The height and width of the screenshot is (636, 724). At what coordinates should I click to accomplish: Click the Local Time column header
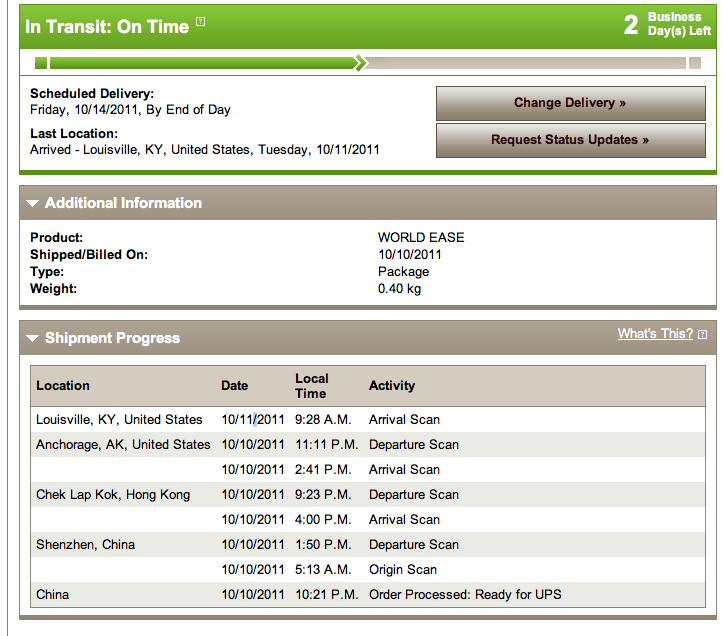(x=312, y=386)
